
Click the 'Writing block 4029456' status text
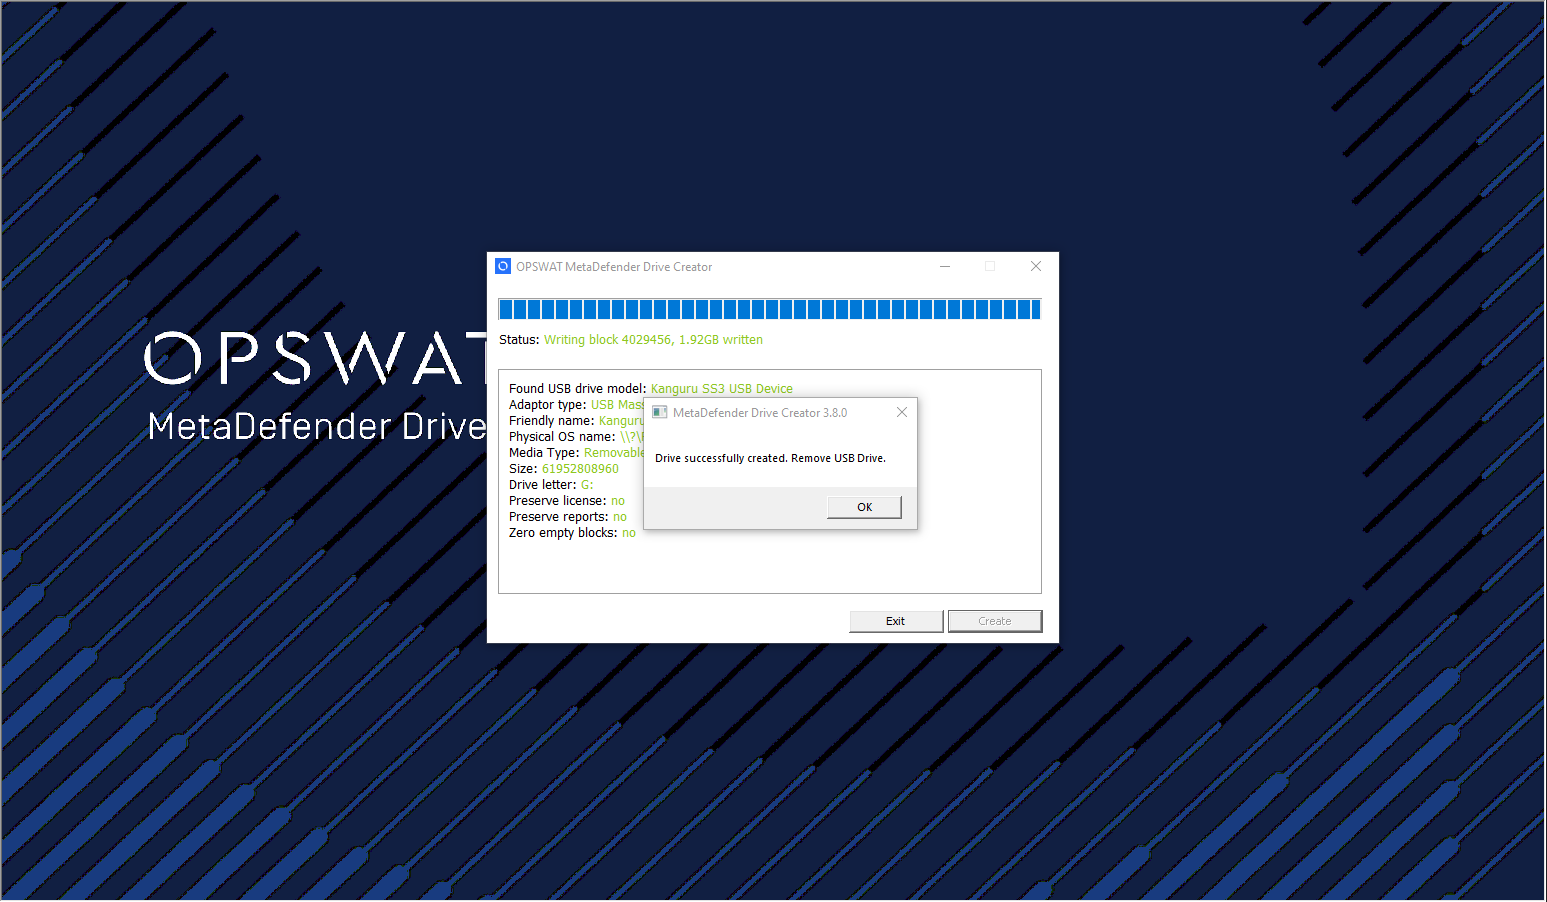(653, 340)
